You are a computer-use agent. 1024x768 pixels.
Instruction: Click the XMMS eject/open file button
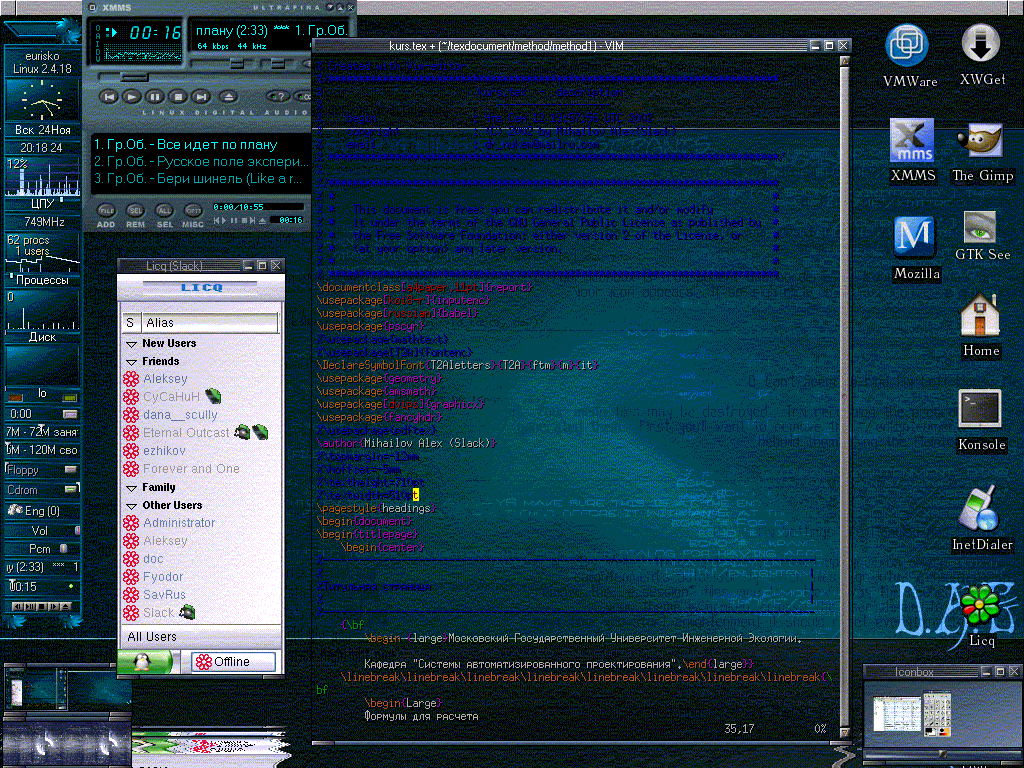click(x=228, y=97)
